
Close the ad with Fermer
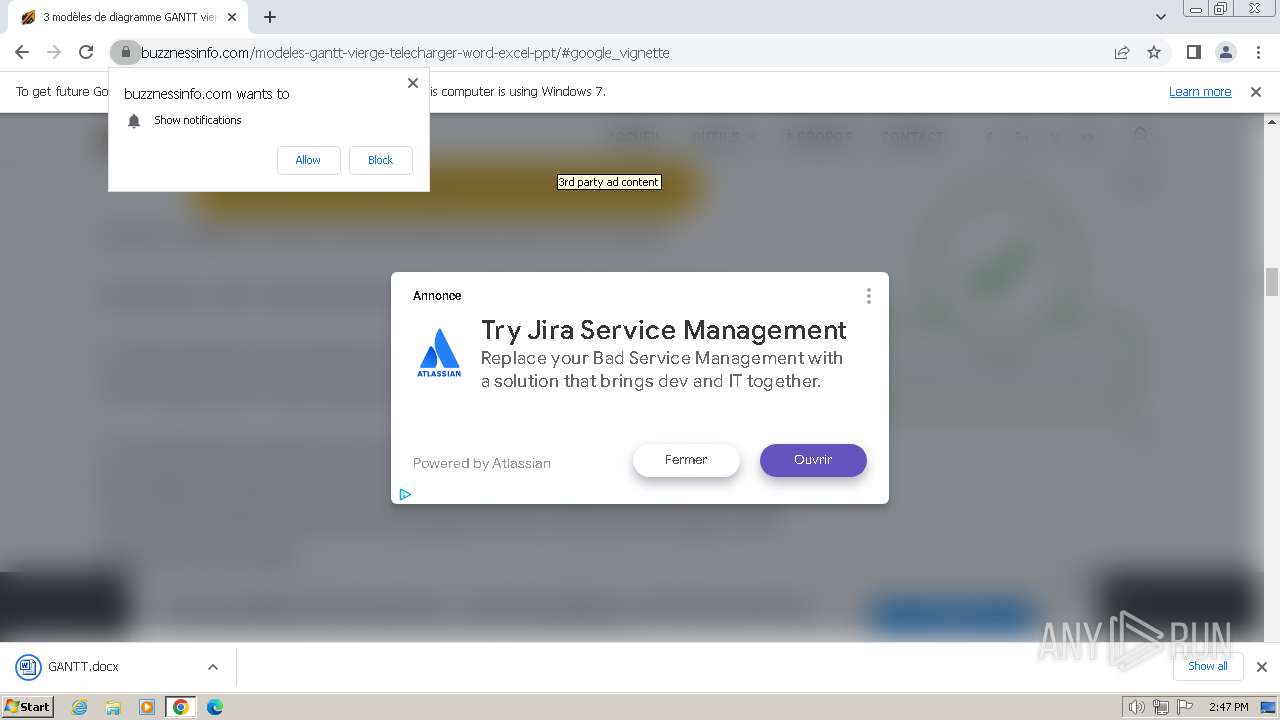point(686,460)
